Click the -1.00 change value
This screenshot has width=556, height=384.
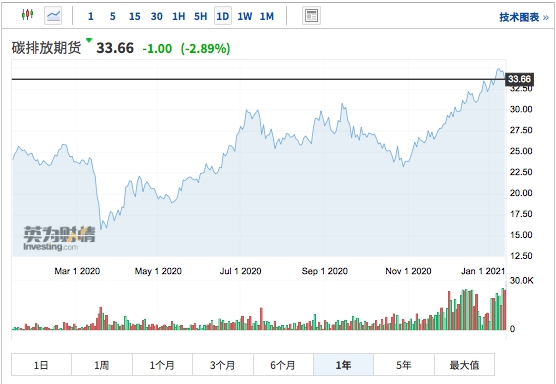click(157, 49)
